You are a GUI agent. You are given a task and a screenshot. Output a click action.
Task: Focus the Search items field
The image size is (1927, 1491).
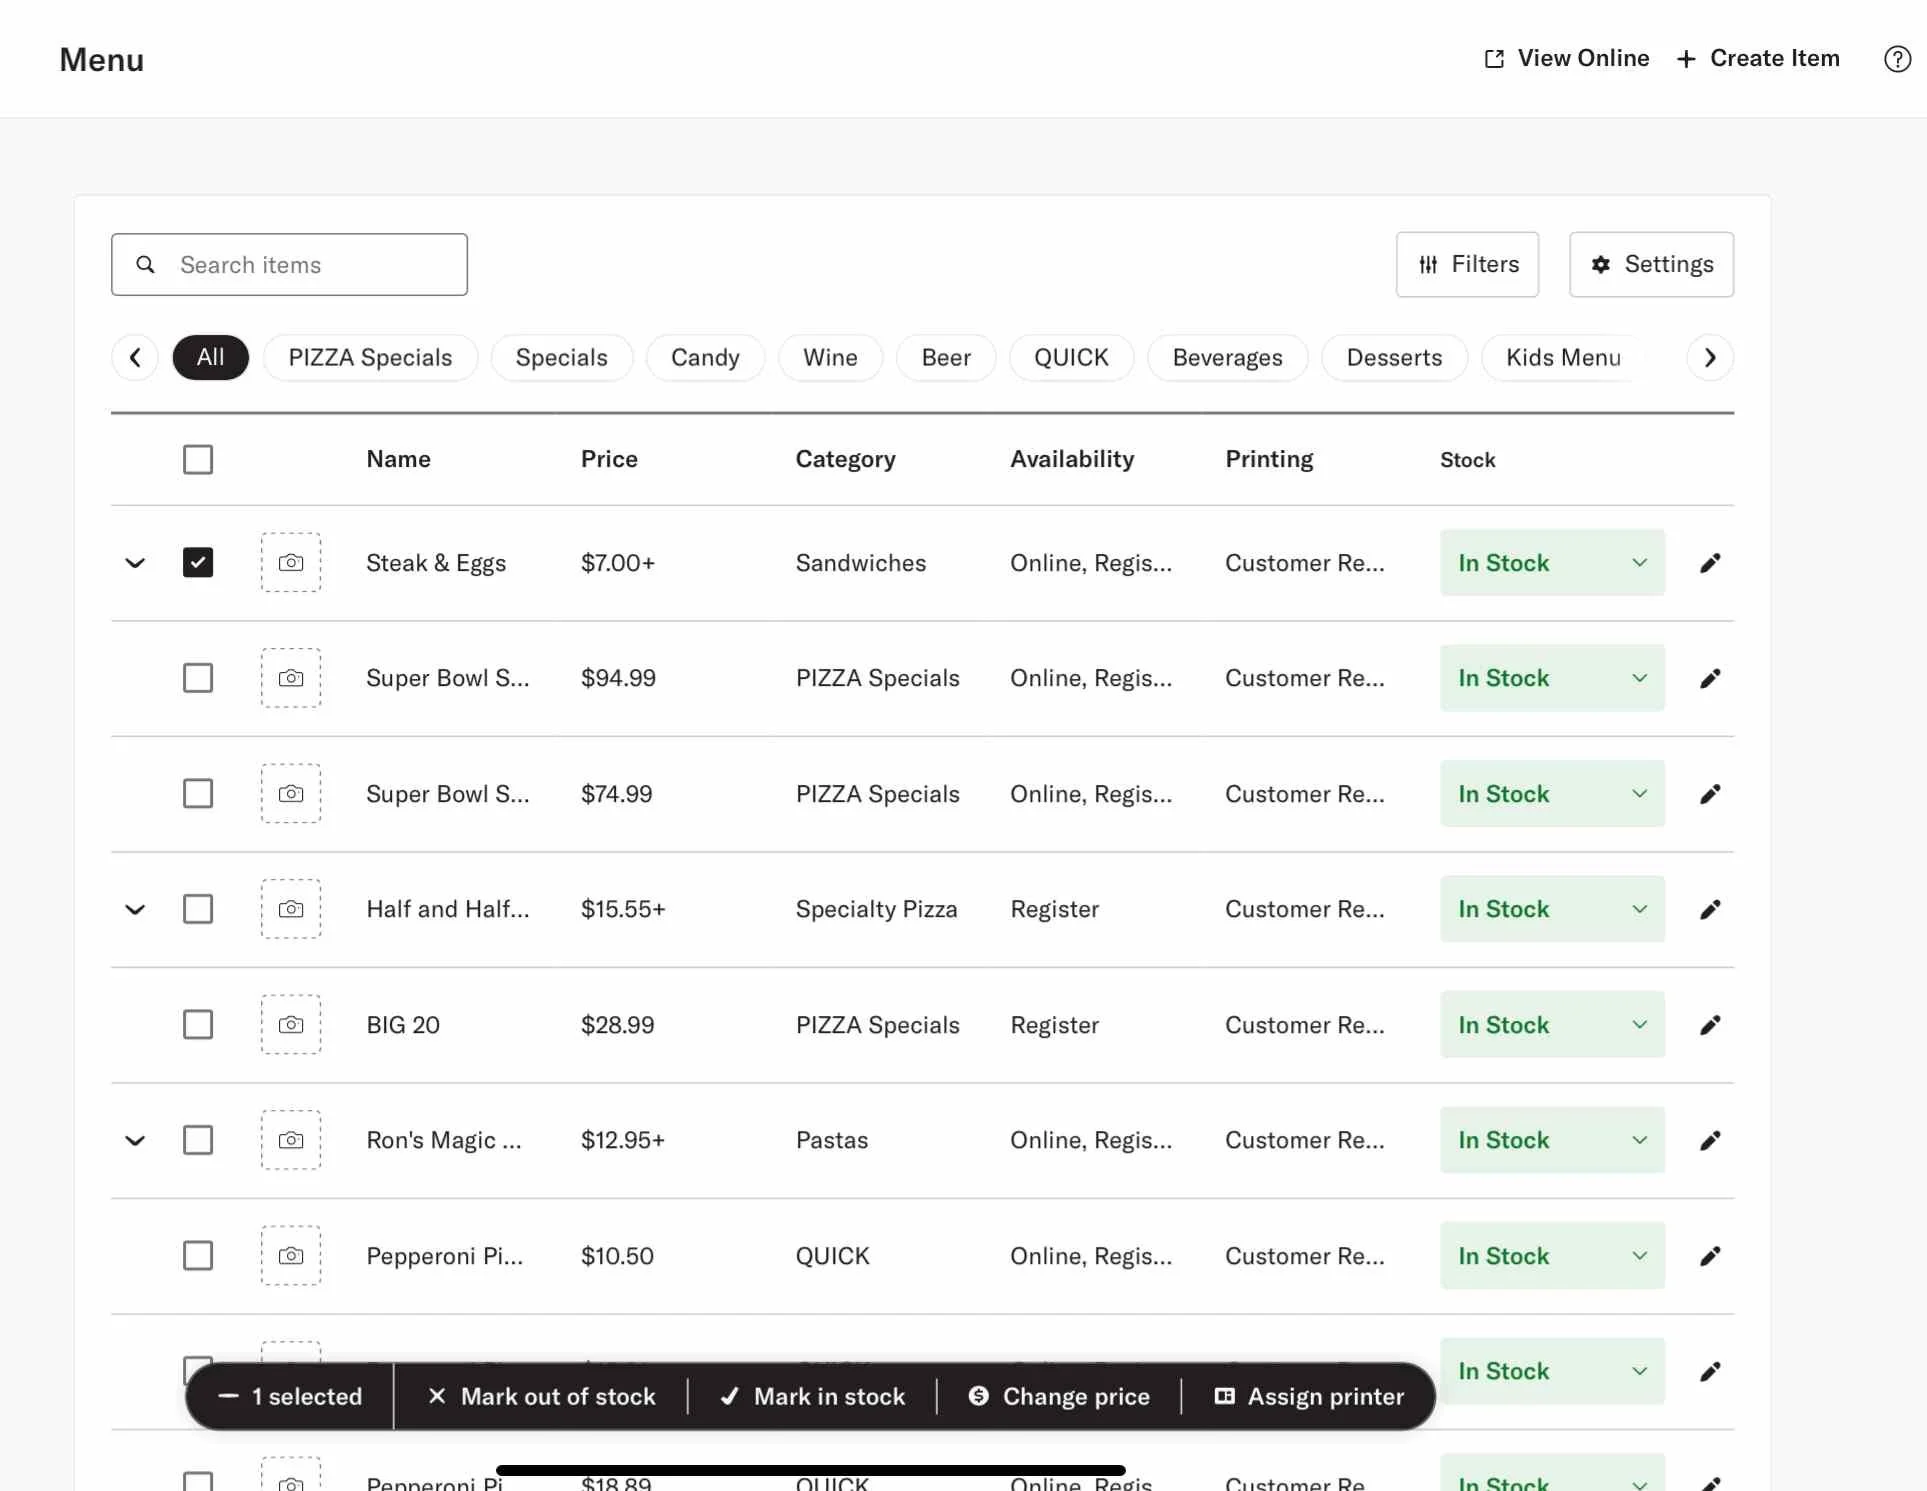(289, 265)
